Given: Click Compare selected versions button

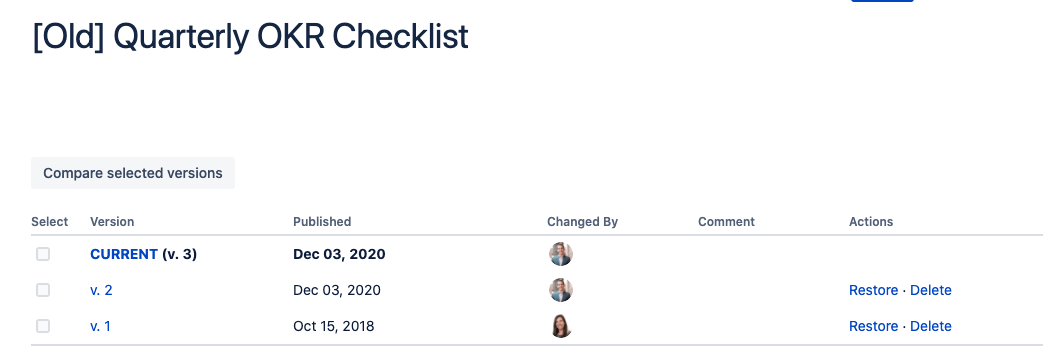Looking at the screenshot, I should click(133, 173).
